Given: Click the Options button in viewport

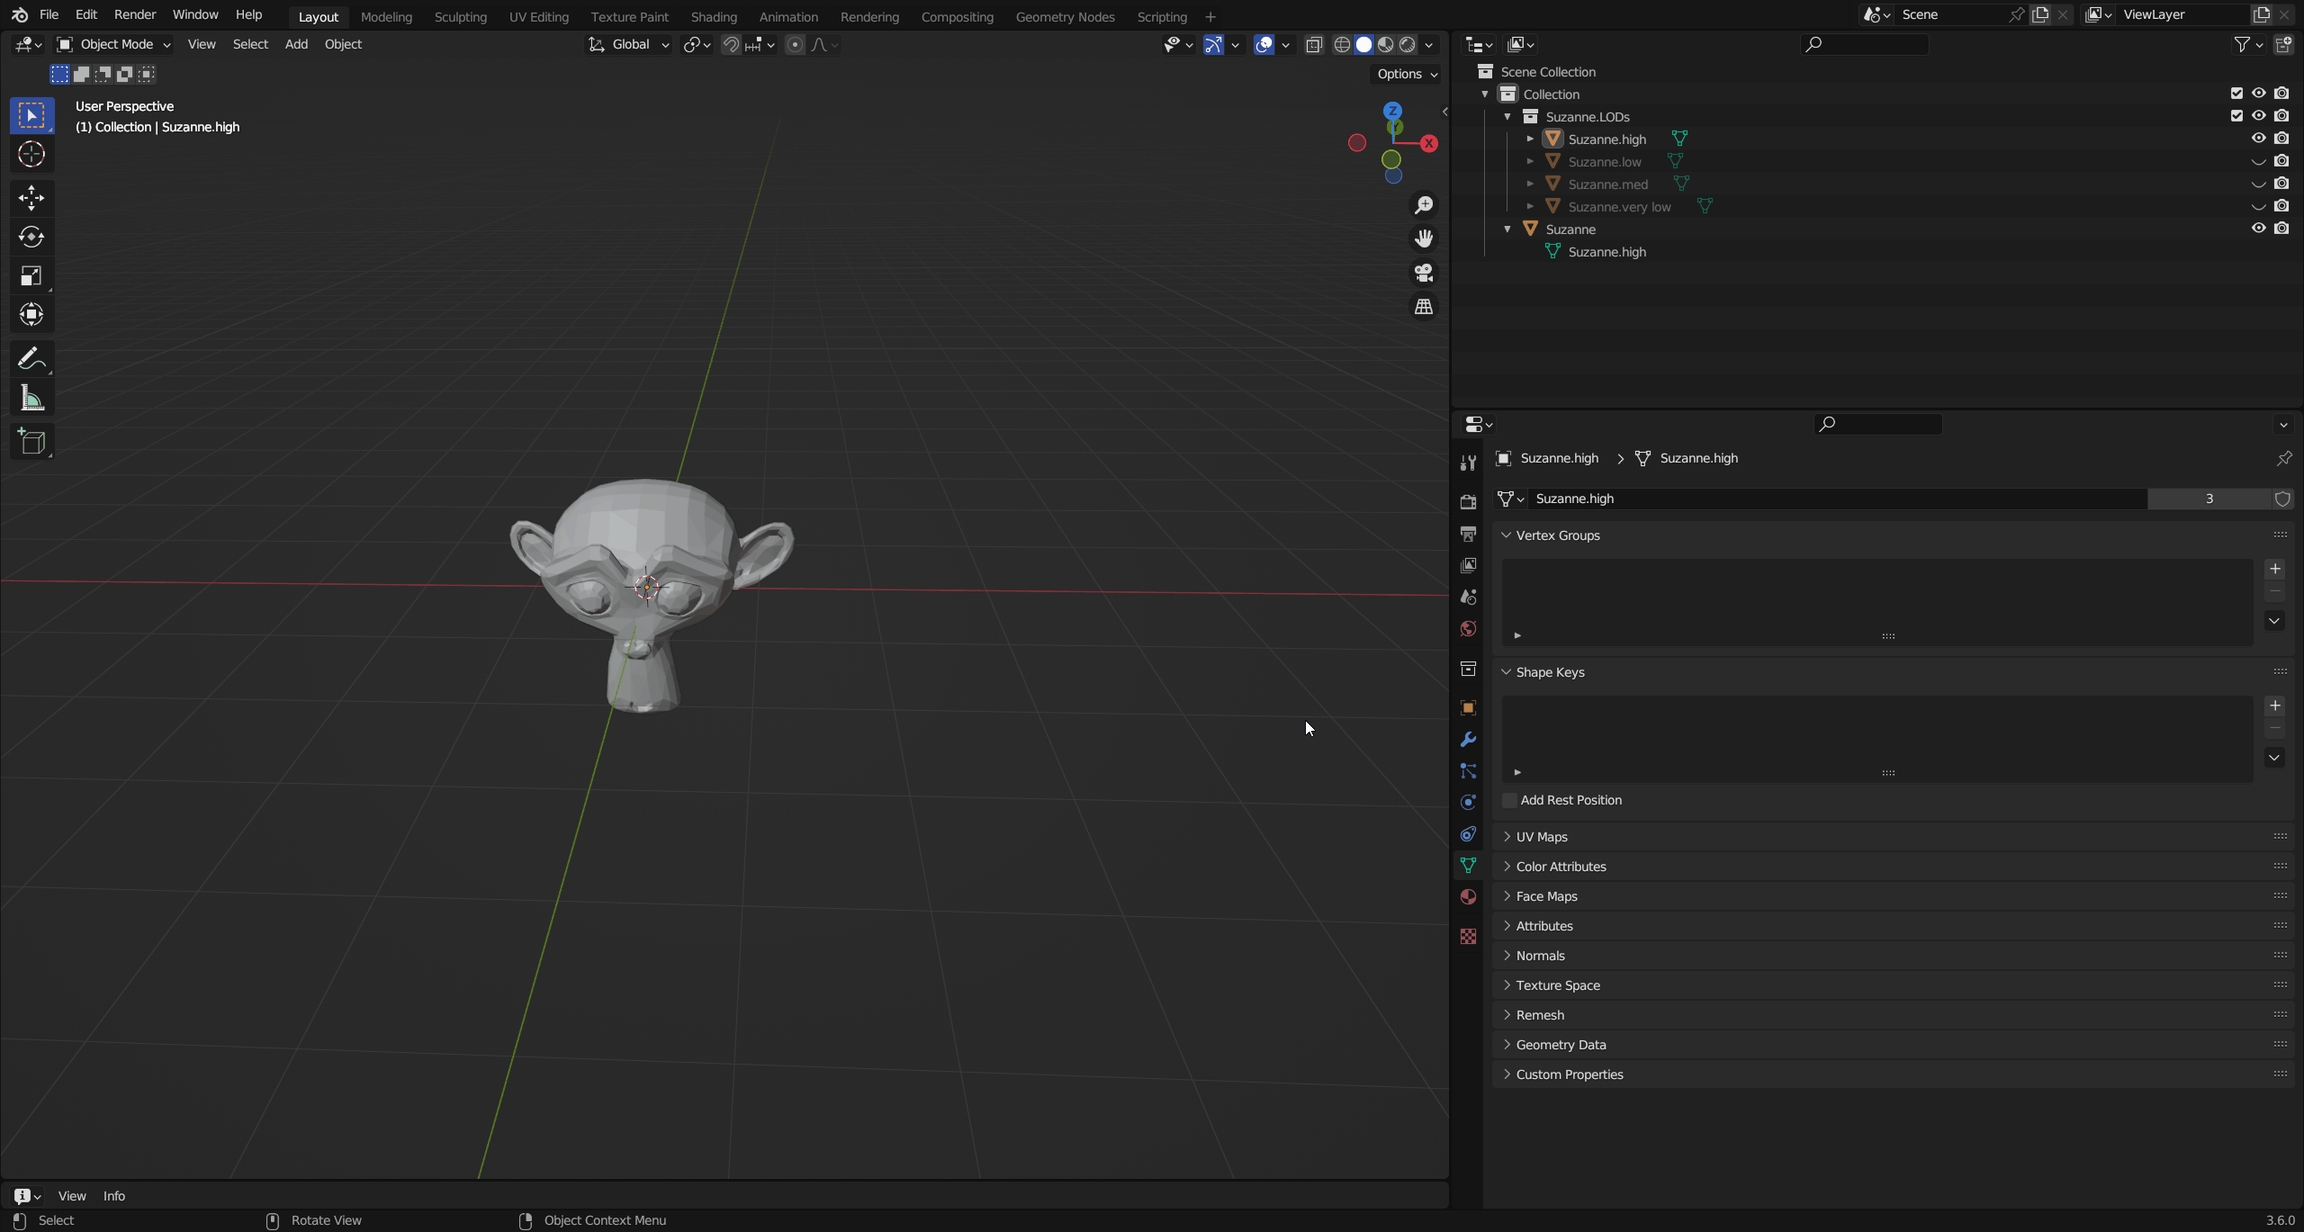Looking at the screenshot, I should (1406, 74).
